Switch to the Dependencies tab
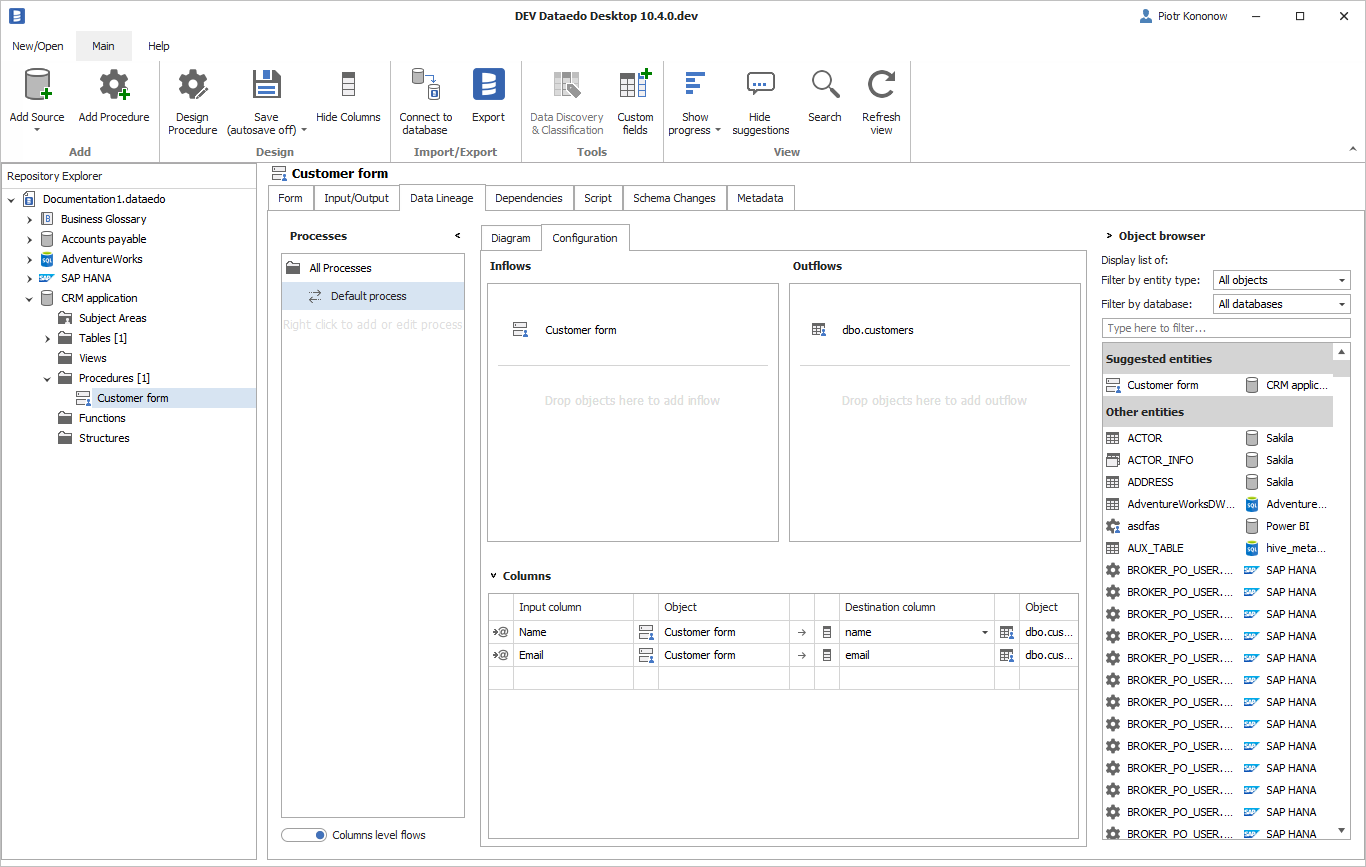1366x867 pixels. pyautogui.click(x=528, y=198)
